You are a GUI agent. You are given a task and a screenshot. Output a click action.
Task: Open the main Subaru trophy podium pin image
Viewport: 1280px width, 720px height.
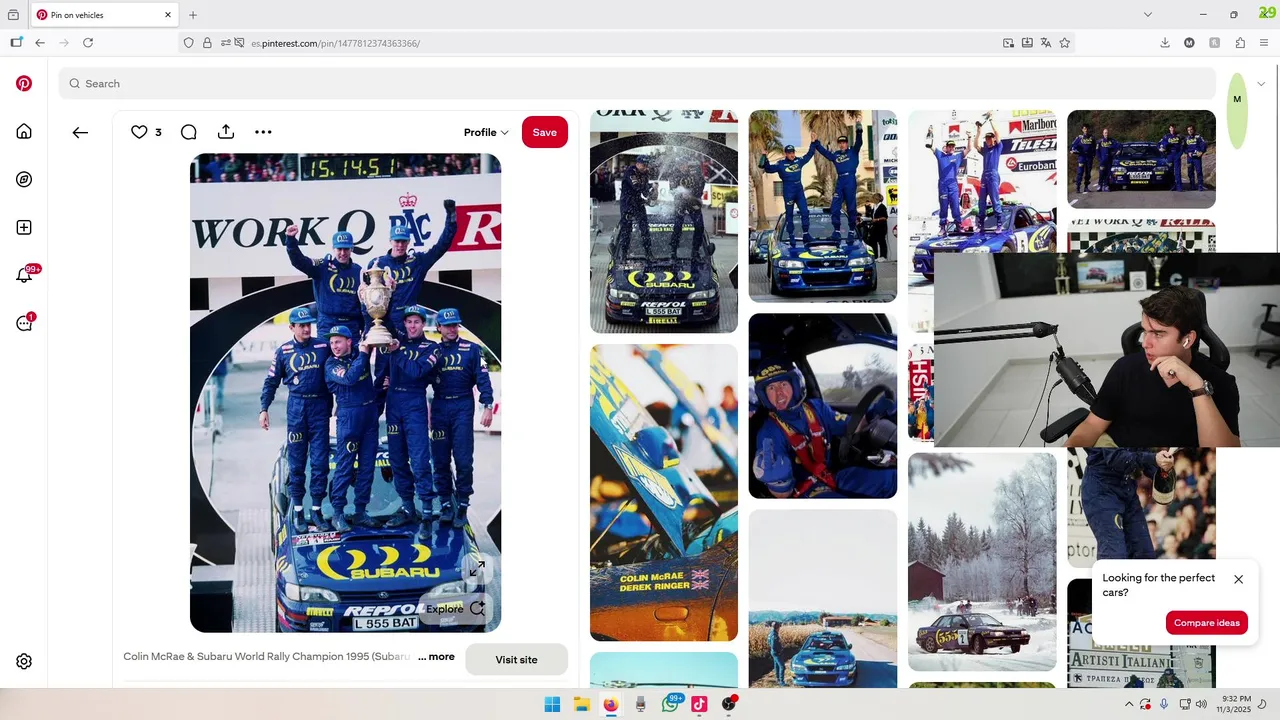point(345,393)
